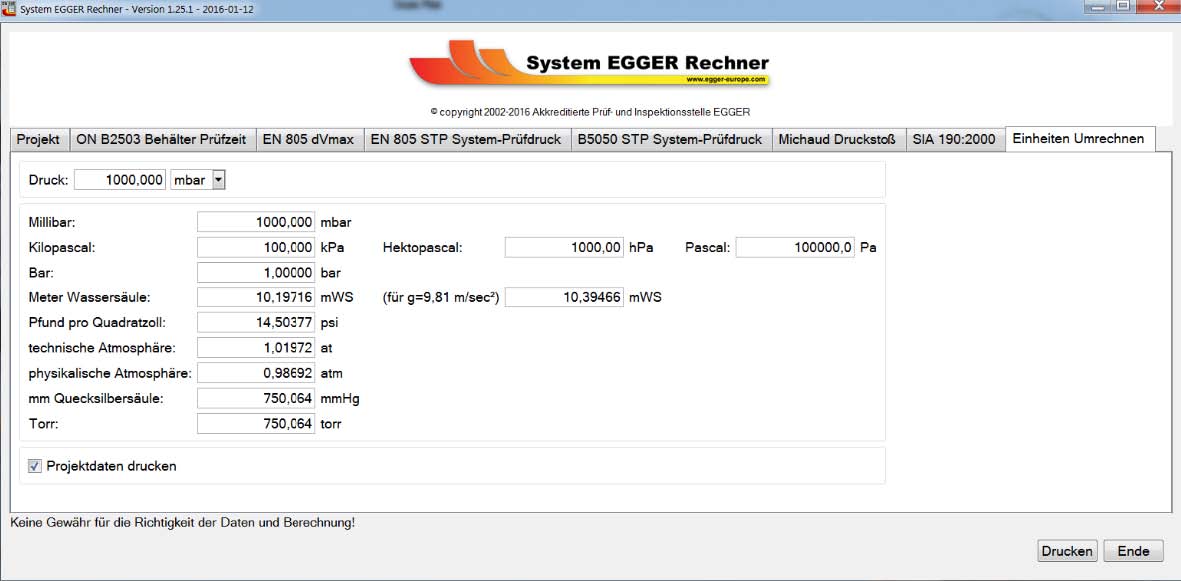Click the 'Hektopascal:' label
The width and height of the screenshot is (1181, 581).
click(x=422, y=247)
